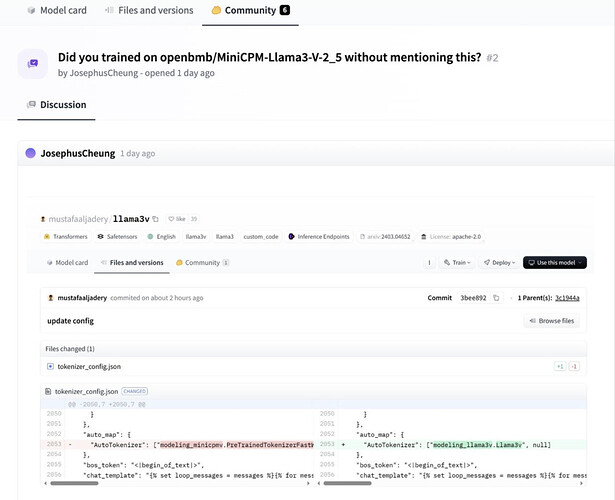The height and width of the screenshot is (500, 615).
Task: Like the llama3v model
Action: (177, 218)
